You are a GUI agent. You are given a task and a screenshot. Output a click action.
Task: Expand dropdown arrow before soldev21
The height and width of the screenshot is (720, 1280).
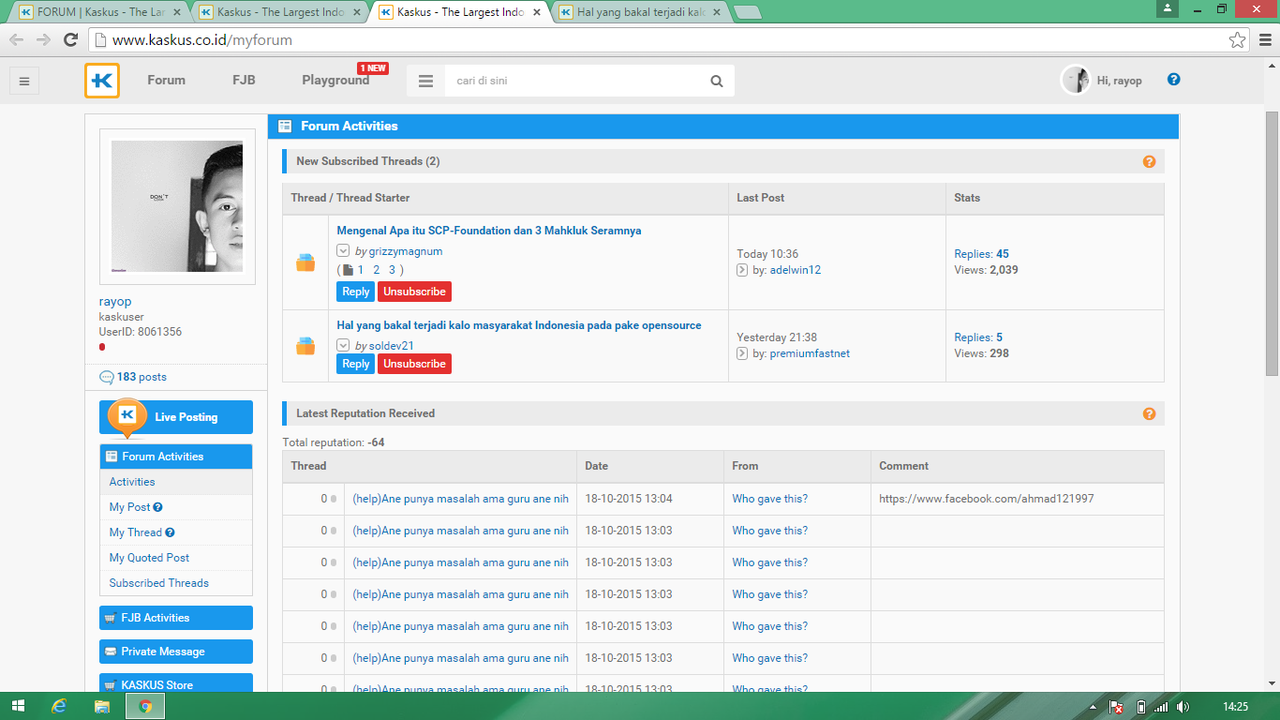click(x=343, y=346)
